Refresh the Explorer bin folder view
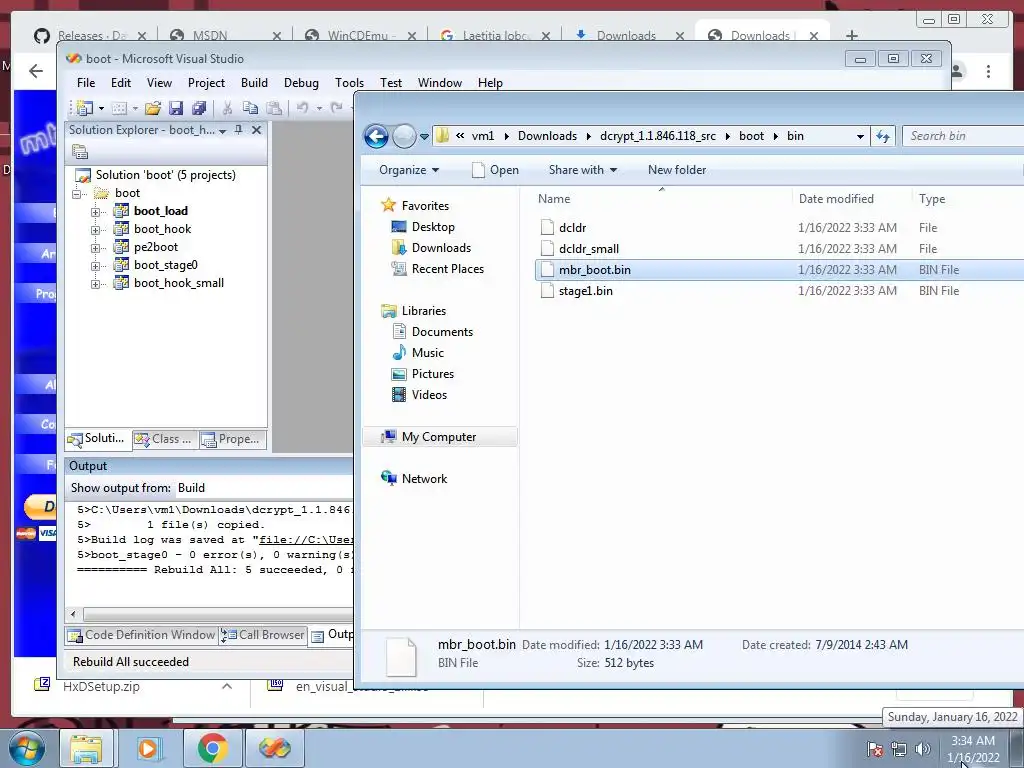 pyautogui.click(x=883, y=136)
